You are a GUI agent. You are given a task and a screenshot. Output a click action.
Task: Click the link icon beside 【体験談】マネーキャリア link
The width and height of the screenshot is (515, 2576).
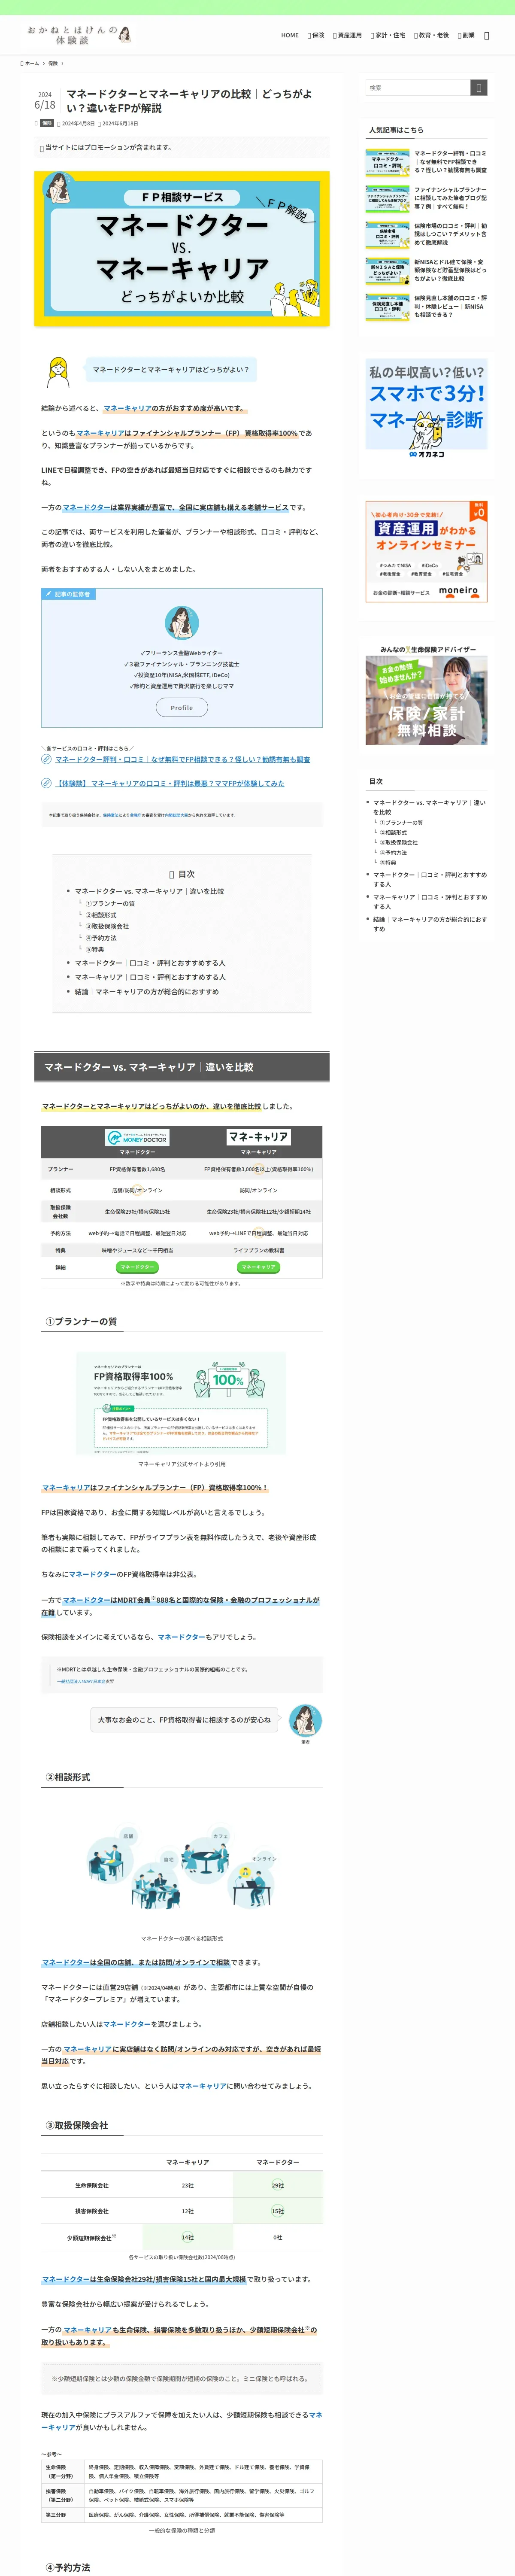[x=46, y=783]
